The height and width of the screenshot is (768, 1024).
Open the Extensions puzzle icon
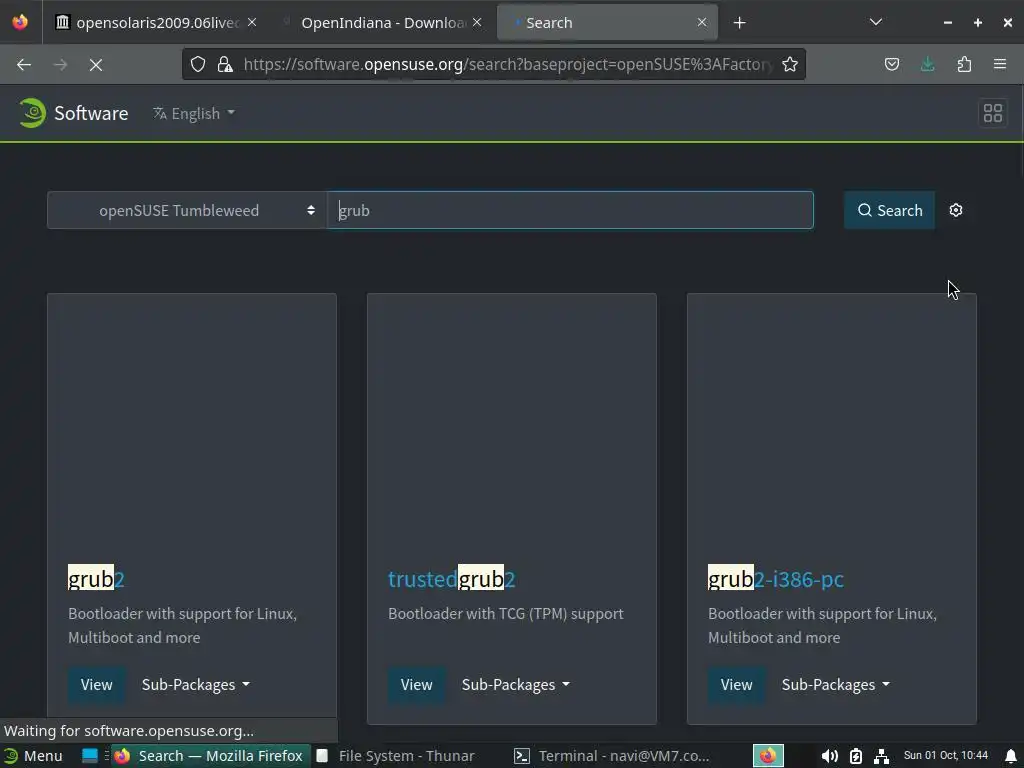click(x=964, y=64)
